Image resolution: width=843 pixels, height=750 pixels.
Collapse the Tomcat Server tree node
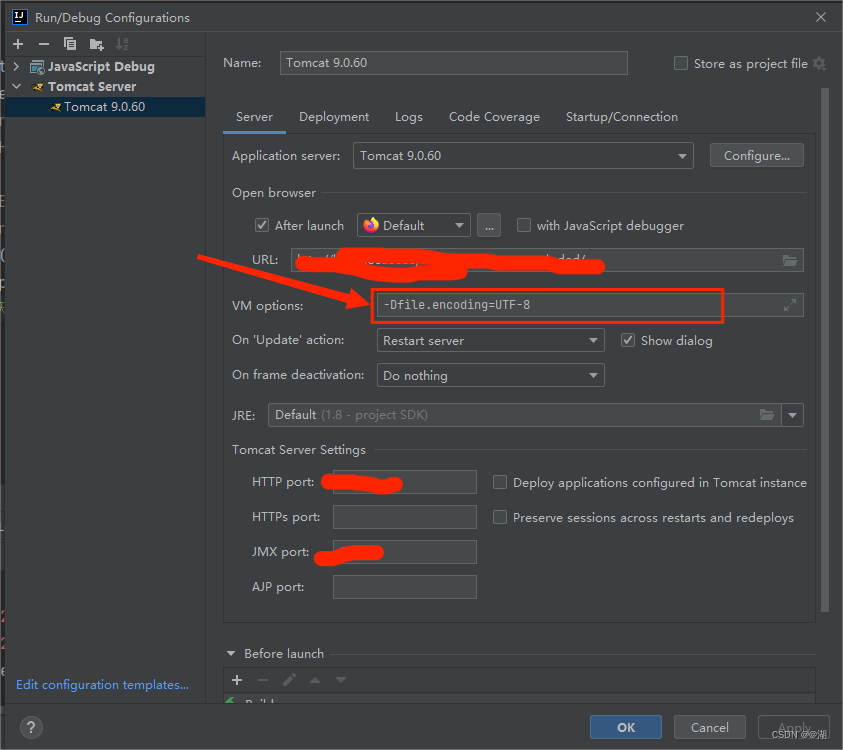click(17, 87)
